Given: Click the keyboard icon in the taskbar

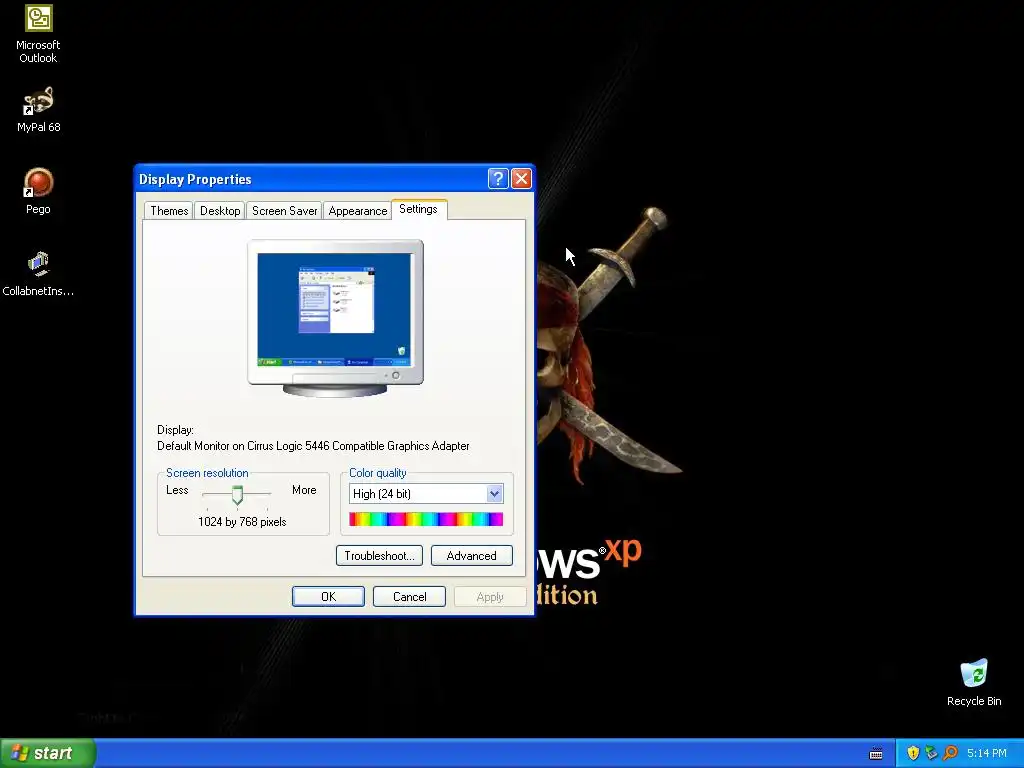Looking at the screenshot, I should coord(876,754).
